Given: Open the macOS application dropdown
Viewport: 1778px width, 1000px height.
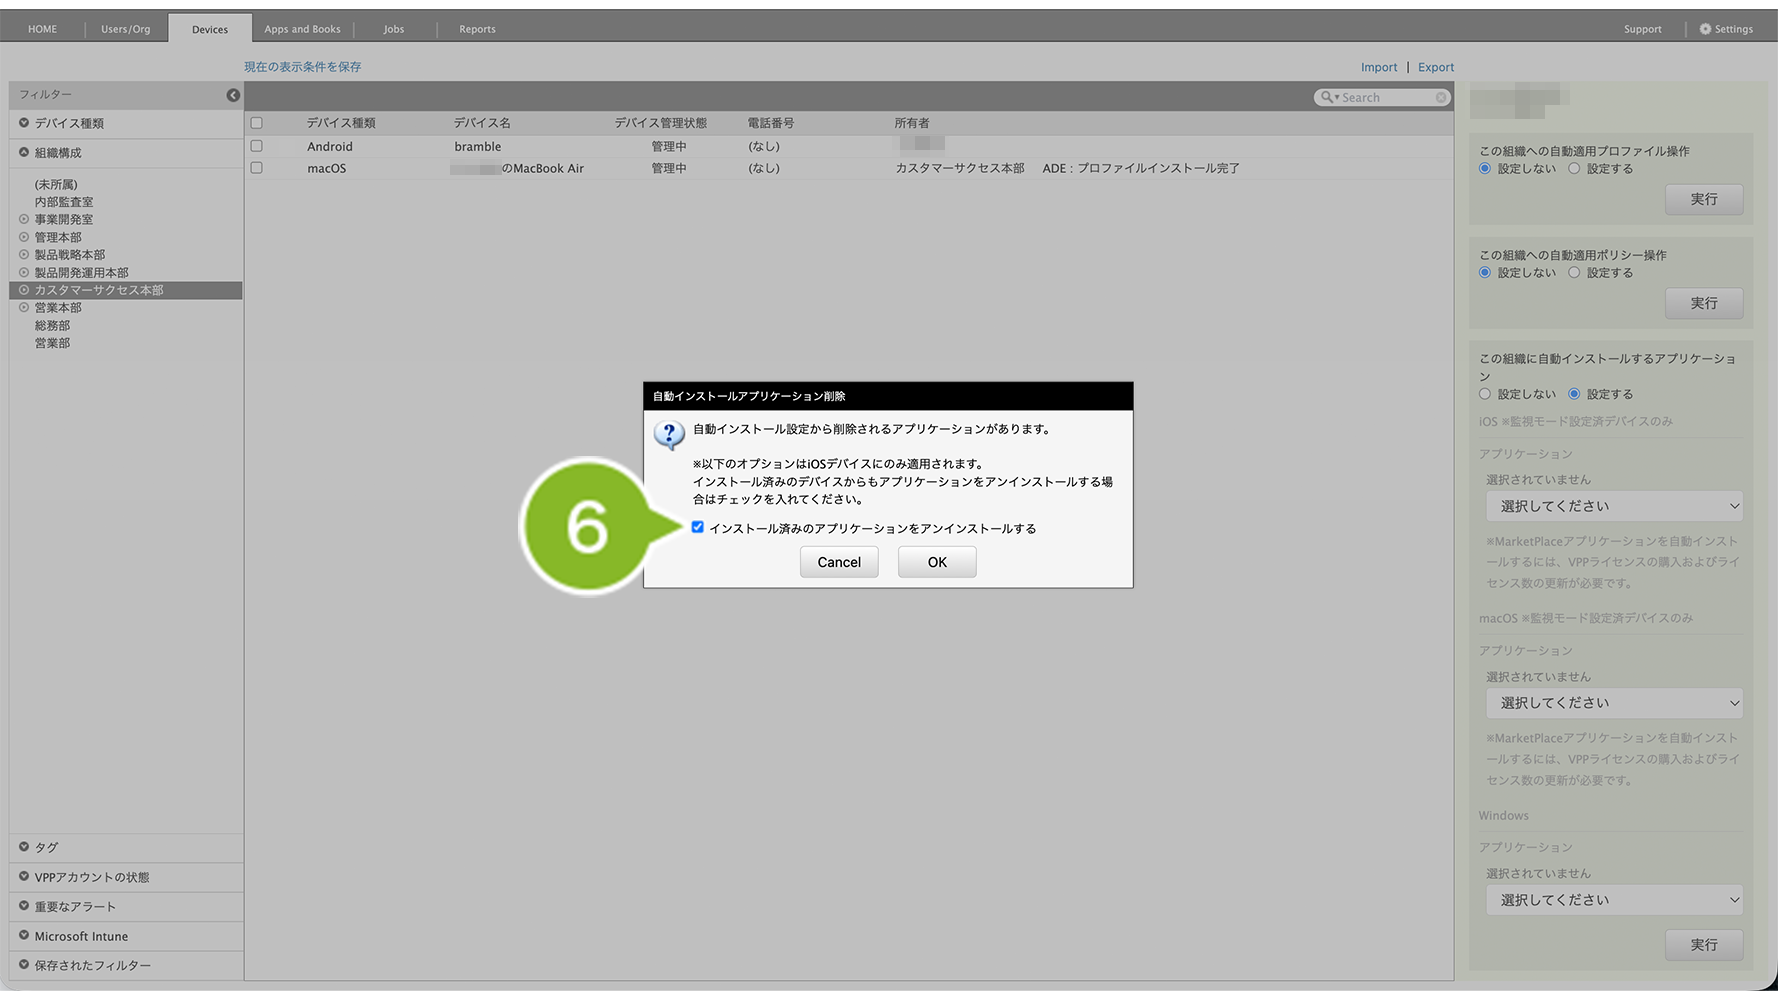Looking at the screenshot, I should [x=1614, y=703].
